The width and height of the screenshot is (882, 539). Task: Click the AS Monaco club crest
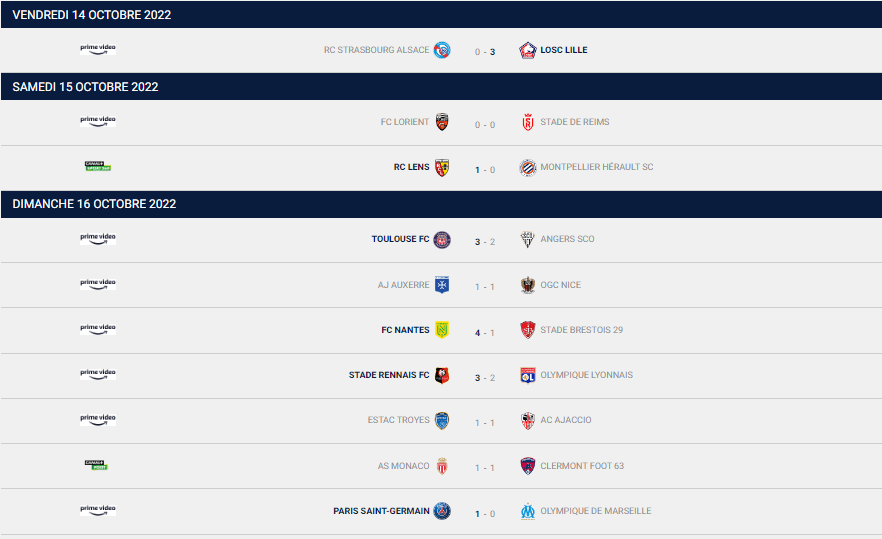[441, 466]
